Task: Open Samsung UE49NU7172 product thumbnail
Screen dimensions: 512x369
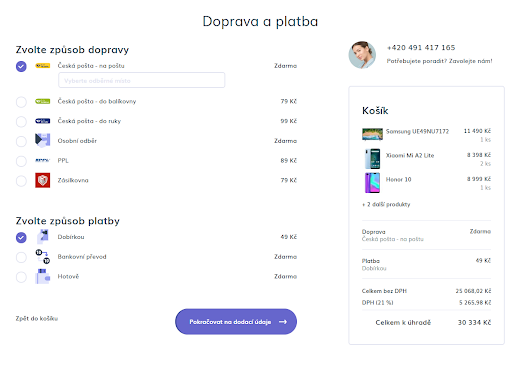Action: point(372,134)
